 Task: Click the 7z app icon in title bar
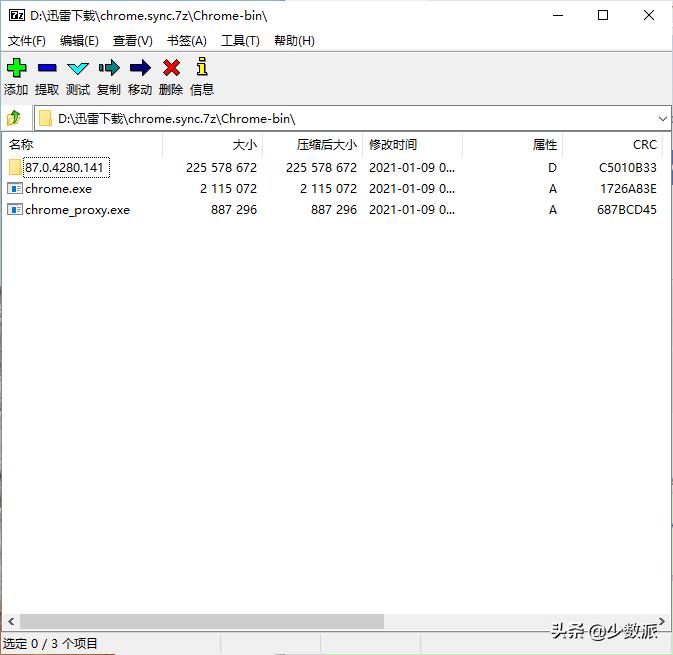(x=17, y=15)
